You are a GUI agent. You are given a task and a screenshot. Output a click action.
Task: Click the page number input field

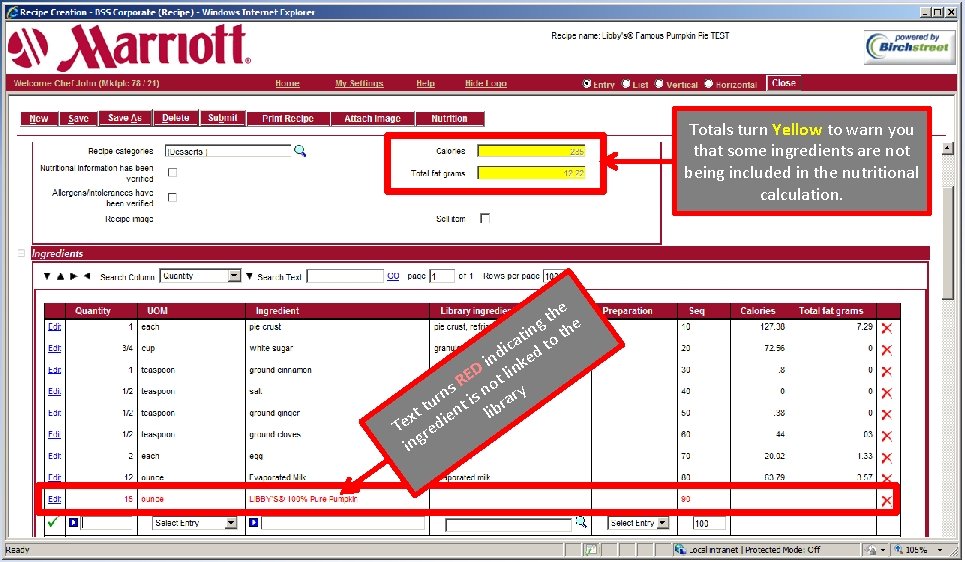click(x=442, y=276)
